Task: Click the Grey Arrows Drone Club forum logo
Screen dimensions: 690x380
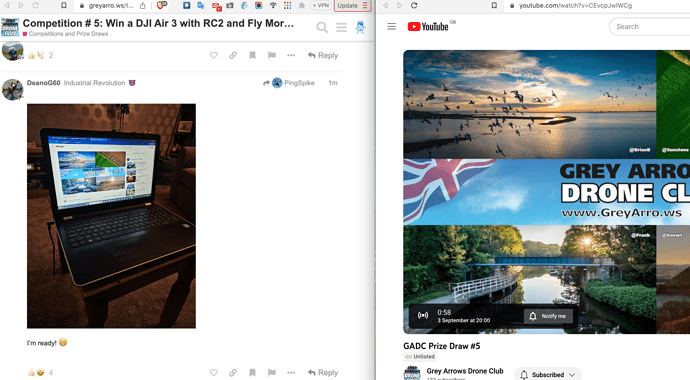Action: [x=10, y=27]
